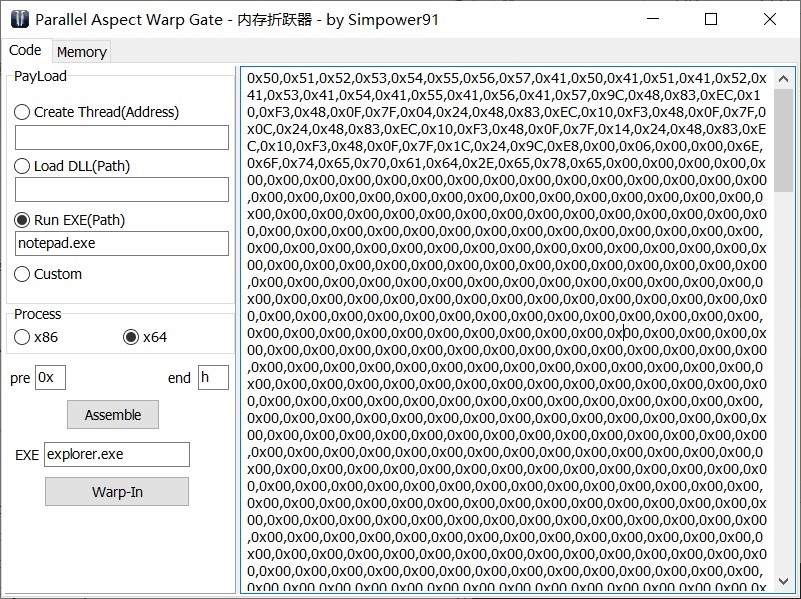This screenshot has width=801, height=599.
Task: Click the Parallel Aspect Warp Gate app icon
Action: [x=19, y=19]
